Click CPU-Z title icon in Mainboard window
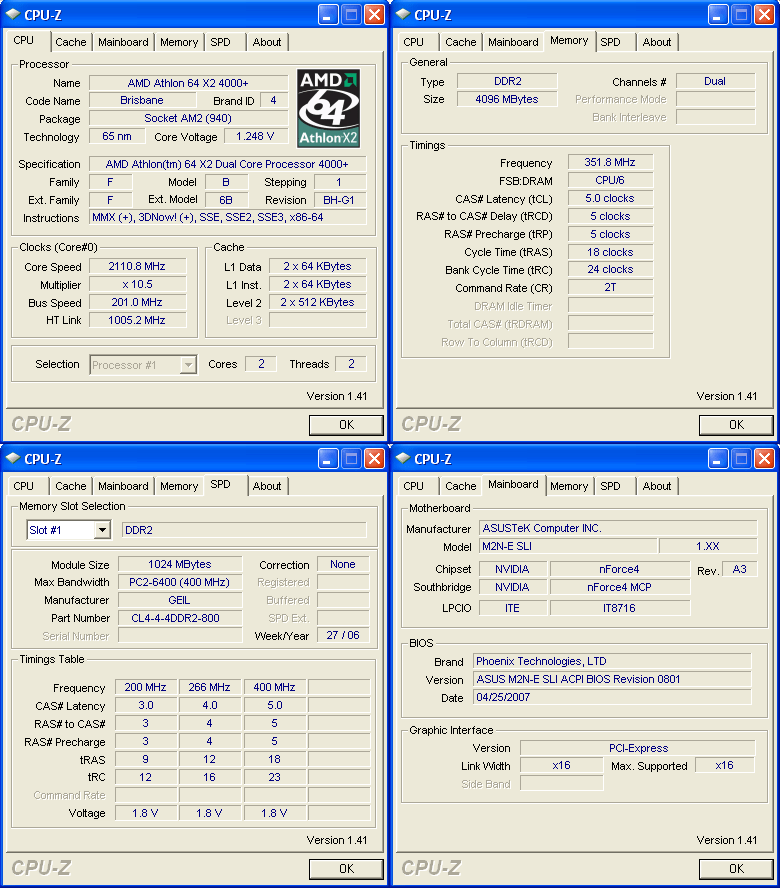The image size is (780, 888). [x=403, y=459]
